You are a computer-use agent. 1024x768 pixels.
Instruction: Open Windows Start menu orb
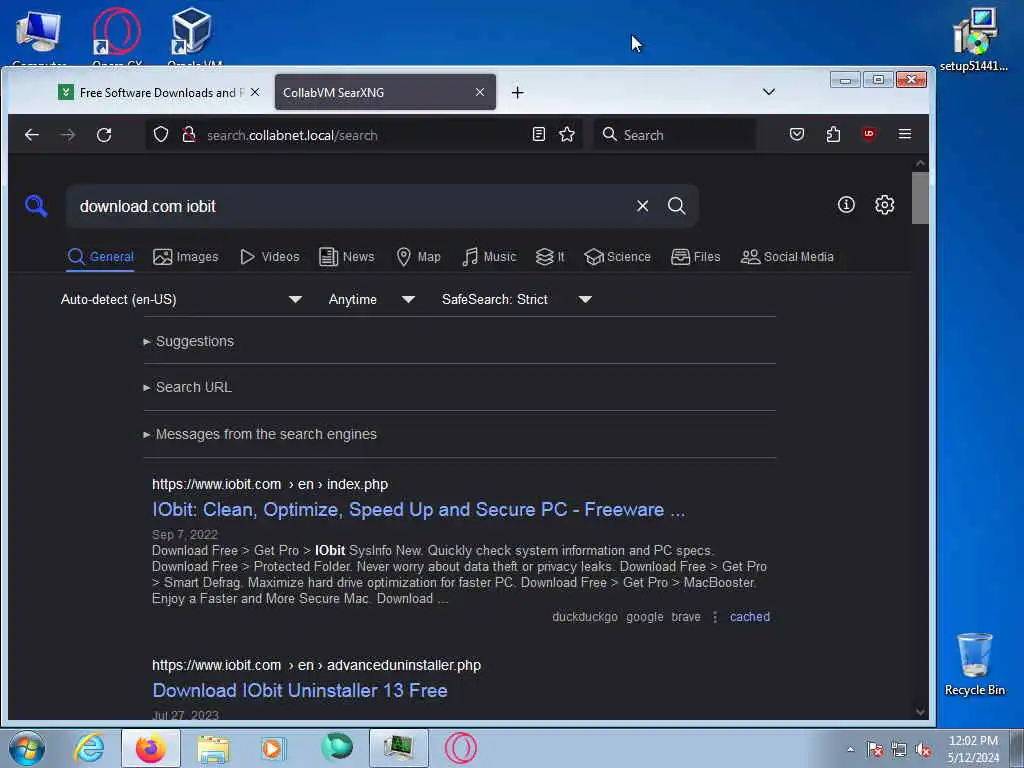click(27, 748)
